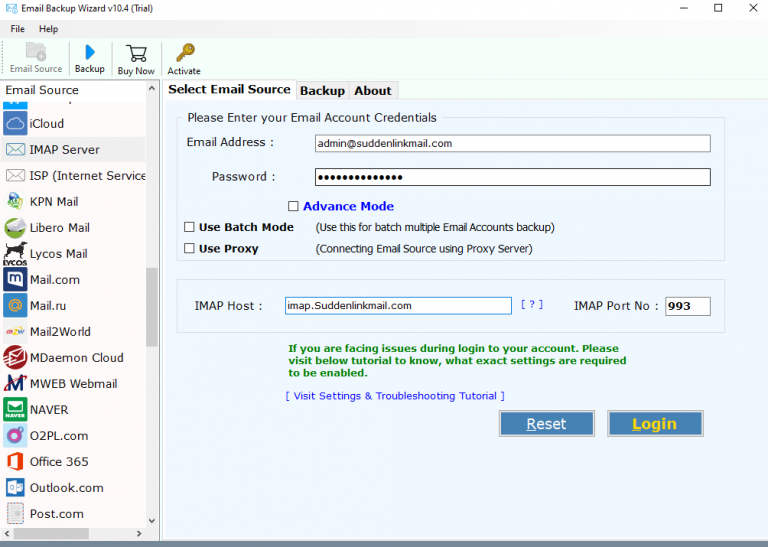Click the Reset button

(546, 424)
